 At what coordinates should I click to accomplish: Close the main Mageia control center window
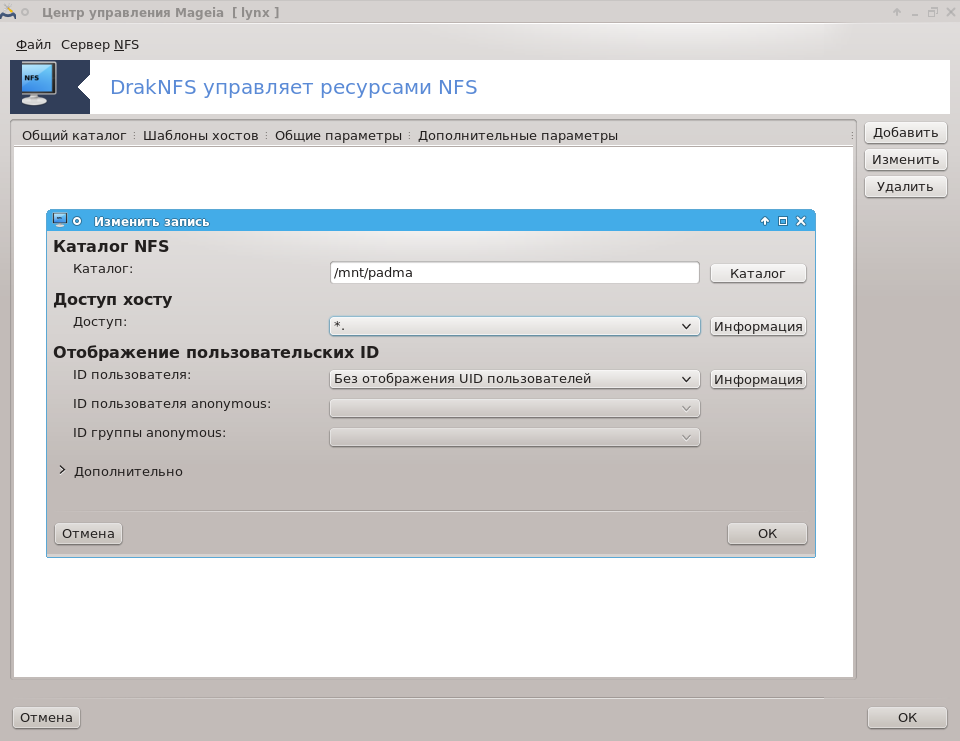click(951, 12)
